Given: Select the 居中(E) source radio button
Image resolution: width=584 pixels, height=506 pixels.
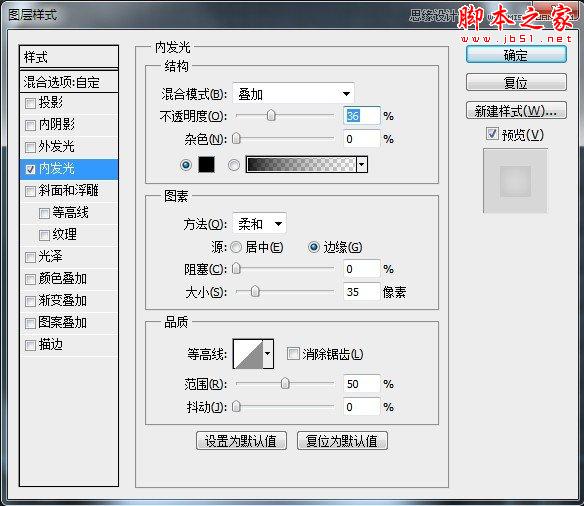Looking at the screenshot, I should coord(236,247).
